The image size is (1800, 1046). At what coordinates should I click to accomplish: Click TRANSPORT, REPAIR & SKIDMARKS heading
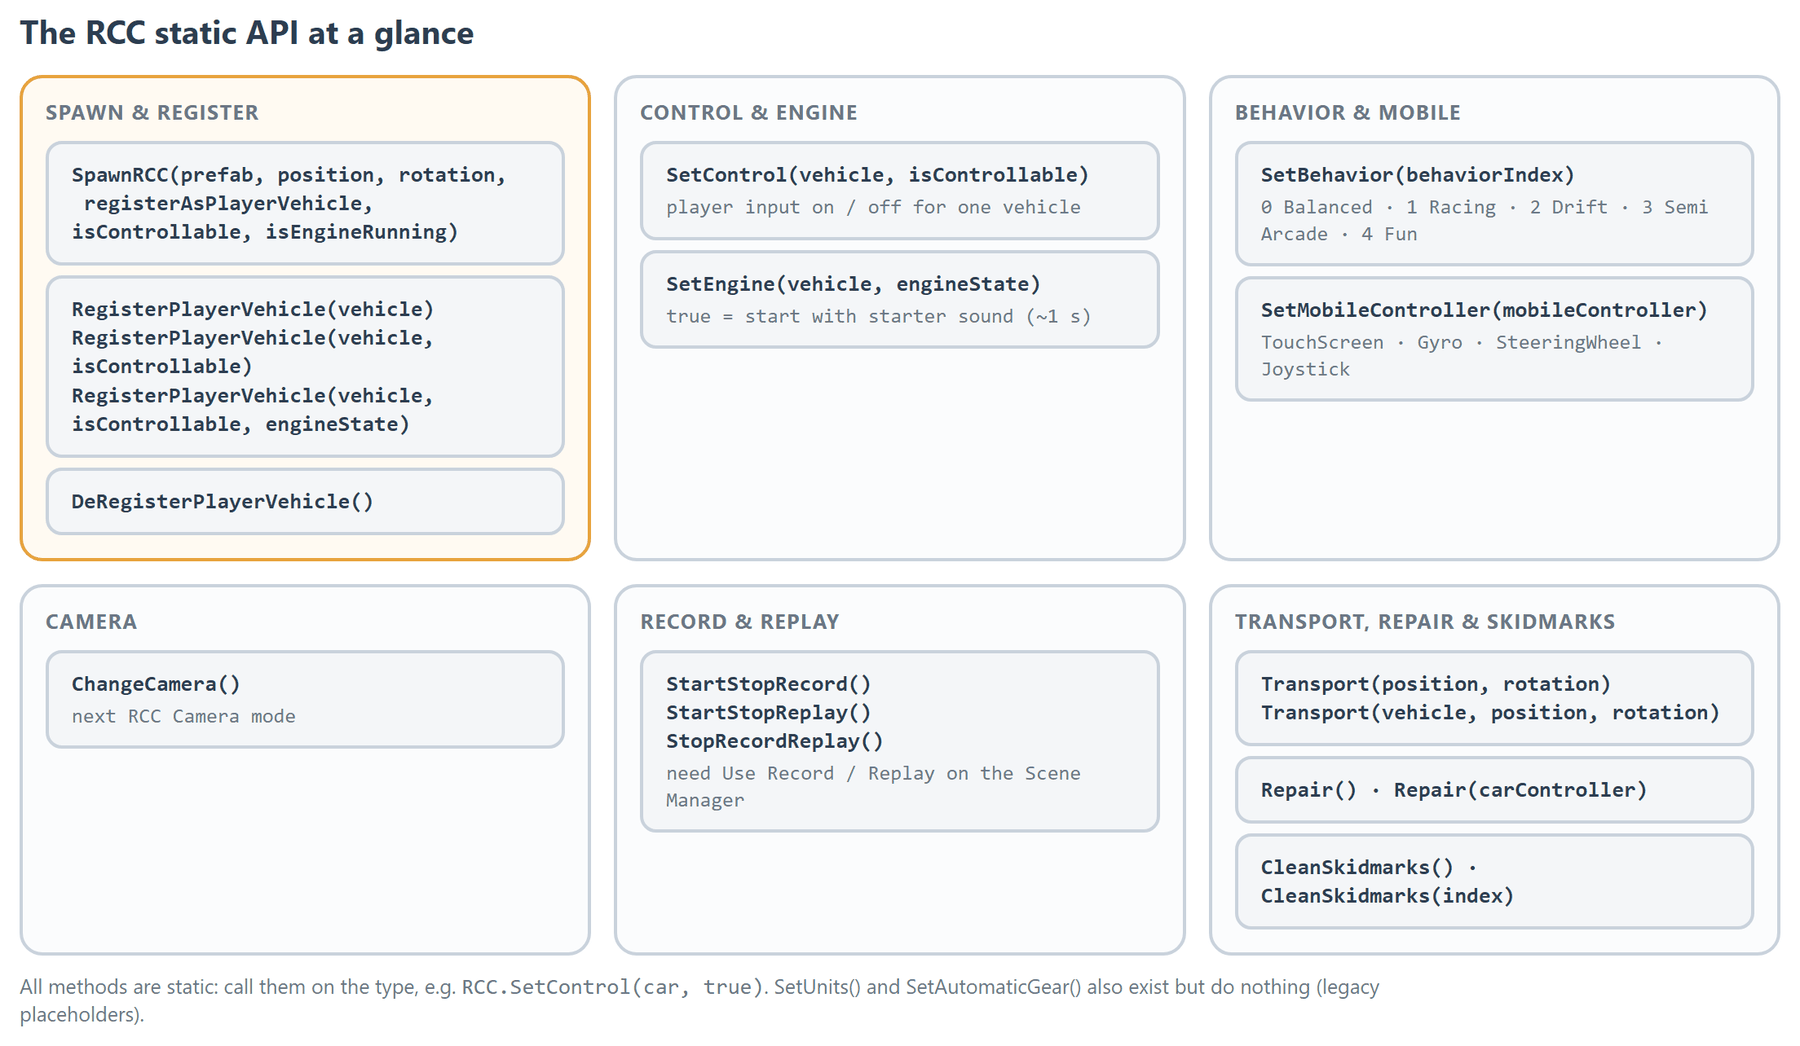click(1424, 621)
